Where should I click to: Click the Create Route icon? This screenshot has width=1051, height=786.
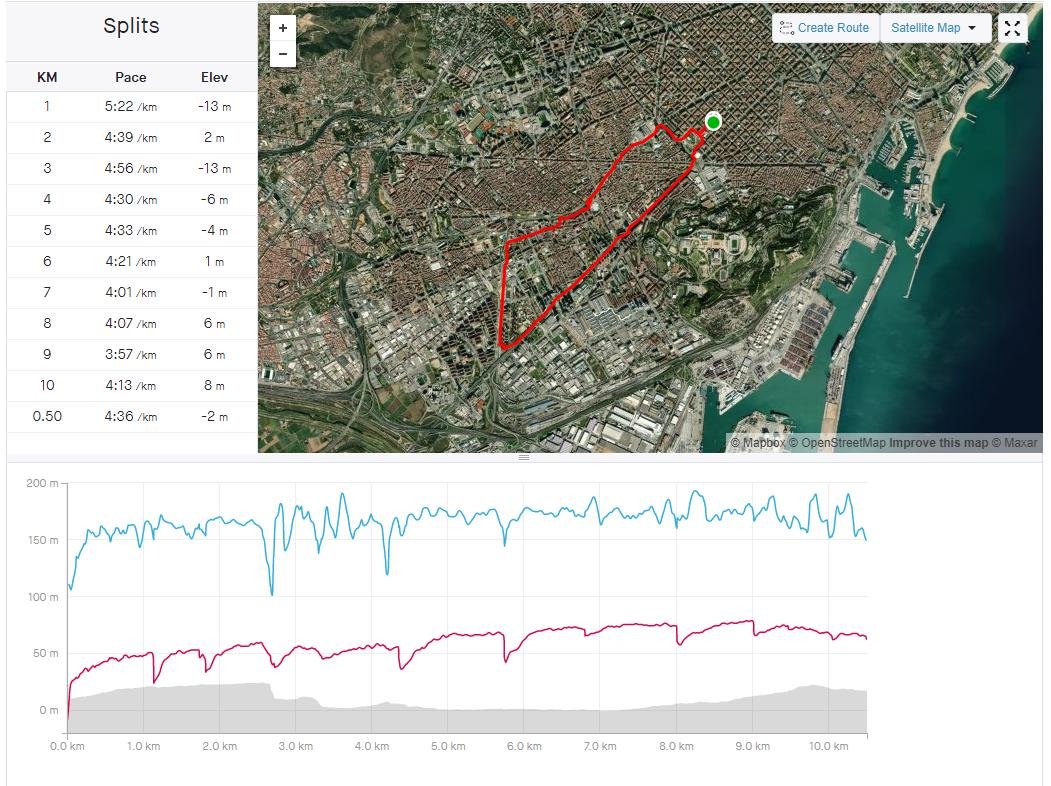coord(787,28)
